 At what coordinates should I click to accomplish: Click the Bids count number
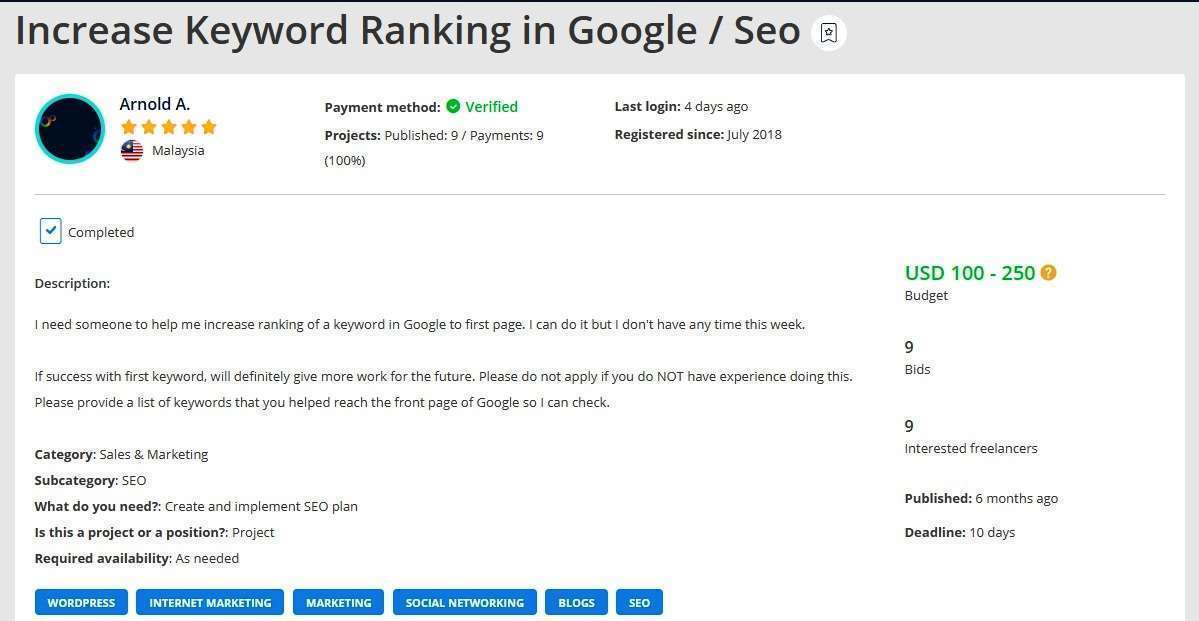(x=909, y=347)
